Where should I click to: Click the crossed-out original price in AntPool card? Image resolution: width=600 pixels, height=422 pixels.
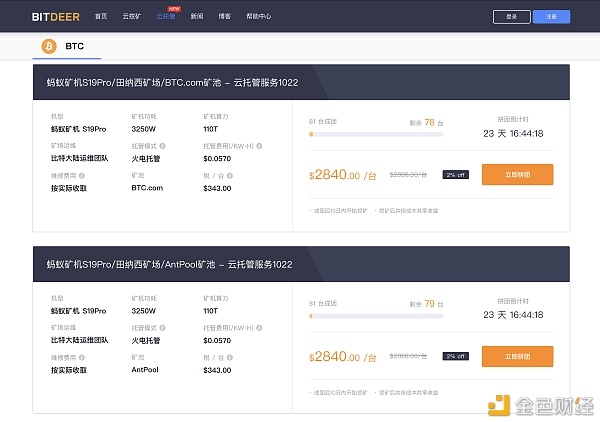408,356
